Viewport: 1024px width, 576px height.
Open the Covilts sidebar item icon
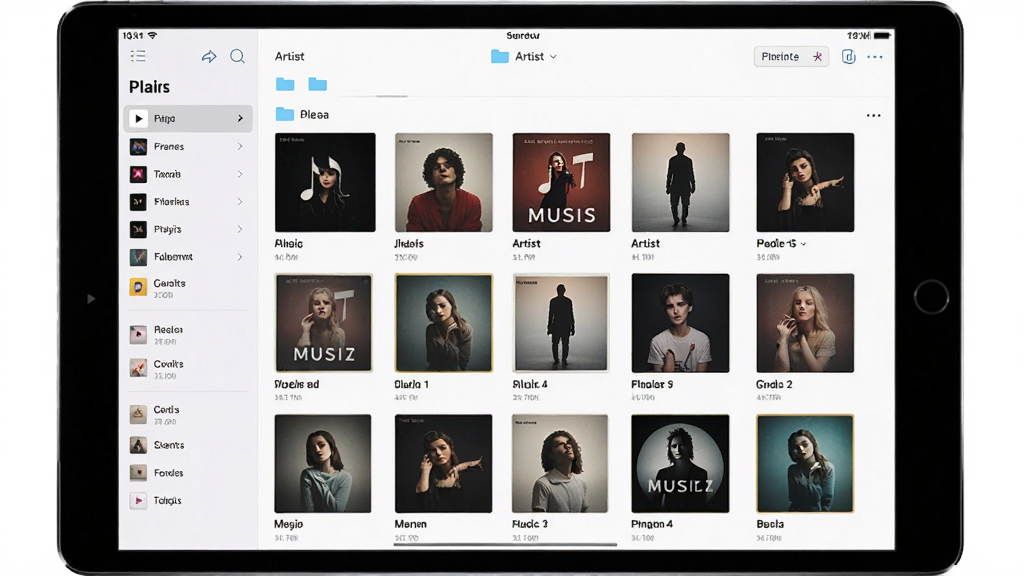(138, 368)
